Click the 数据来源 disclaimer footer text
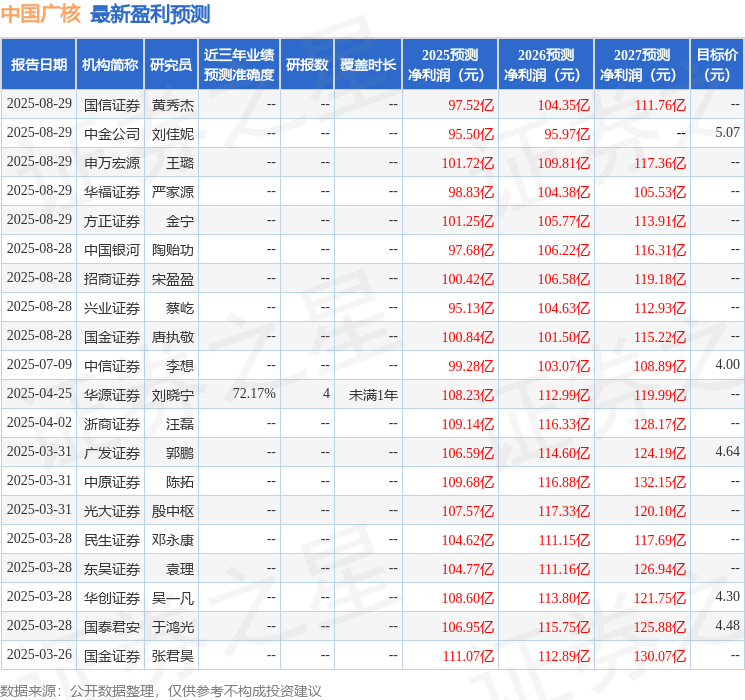745x700 pixels. 161,690
